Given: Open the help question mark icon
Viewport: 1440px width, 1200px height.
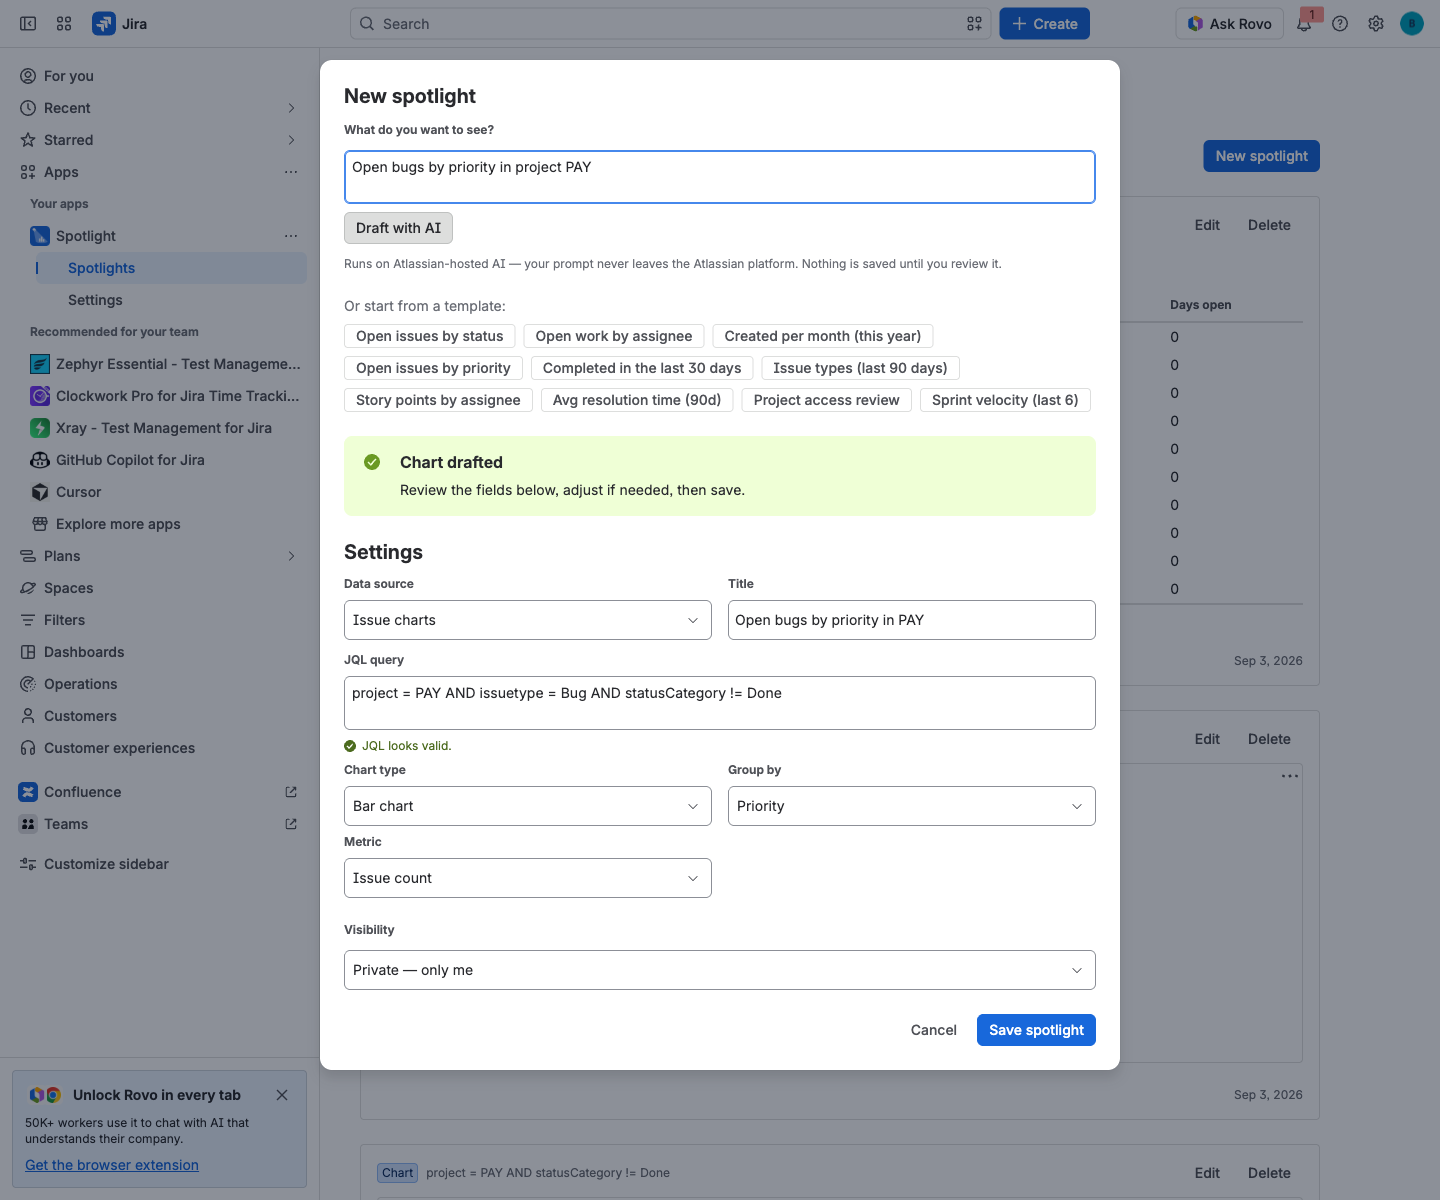Looking at the screenshot, I should pyautogui.click(x=1340, y=24).
